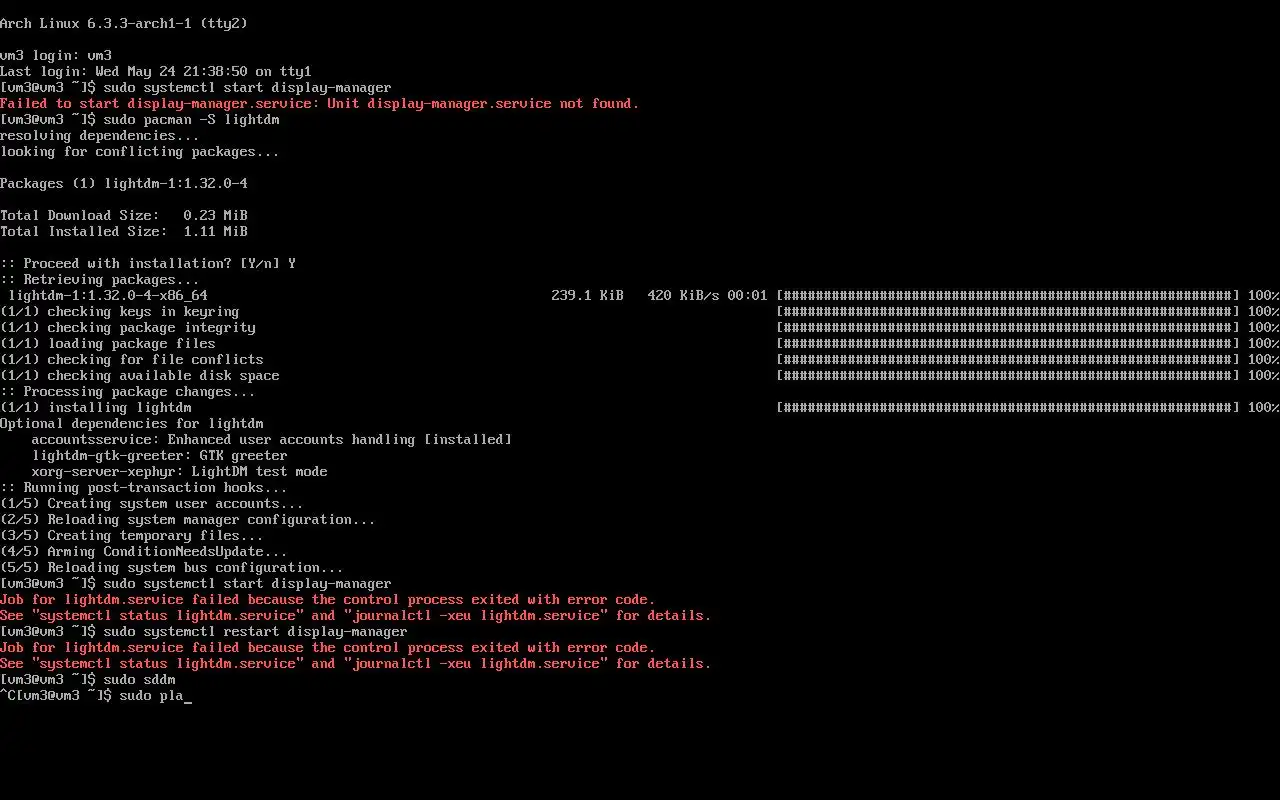Click the 'loading package files' text

(131, 343)
